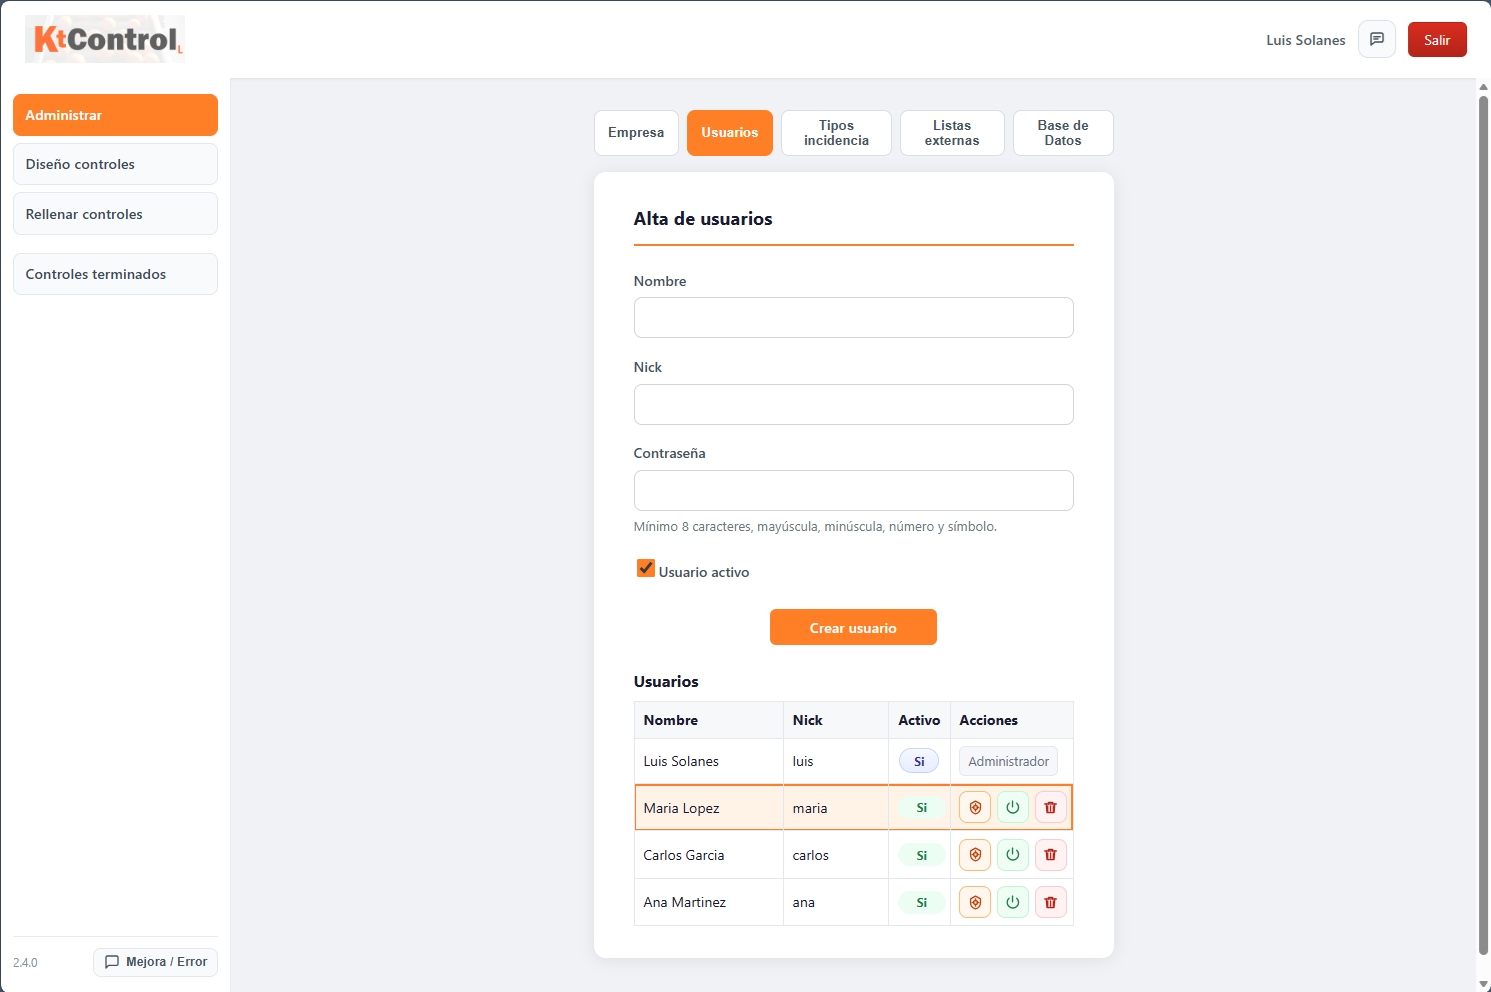Image resolution: width=1491 pixels, height=992 pixels.
Task: Click the shield icon for Maria Lopez
Action: coord(975,808)
